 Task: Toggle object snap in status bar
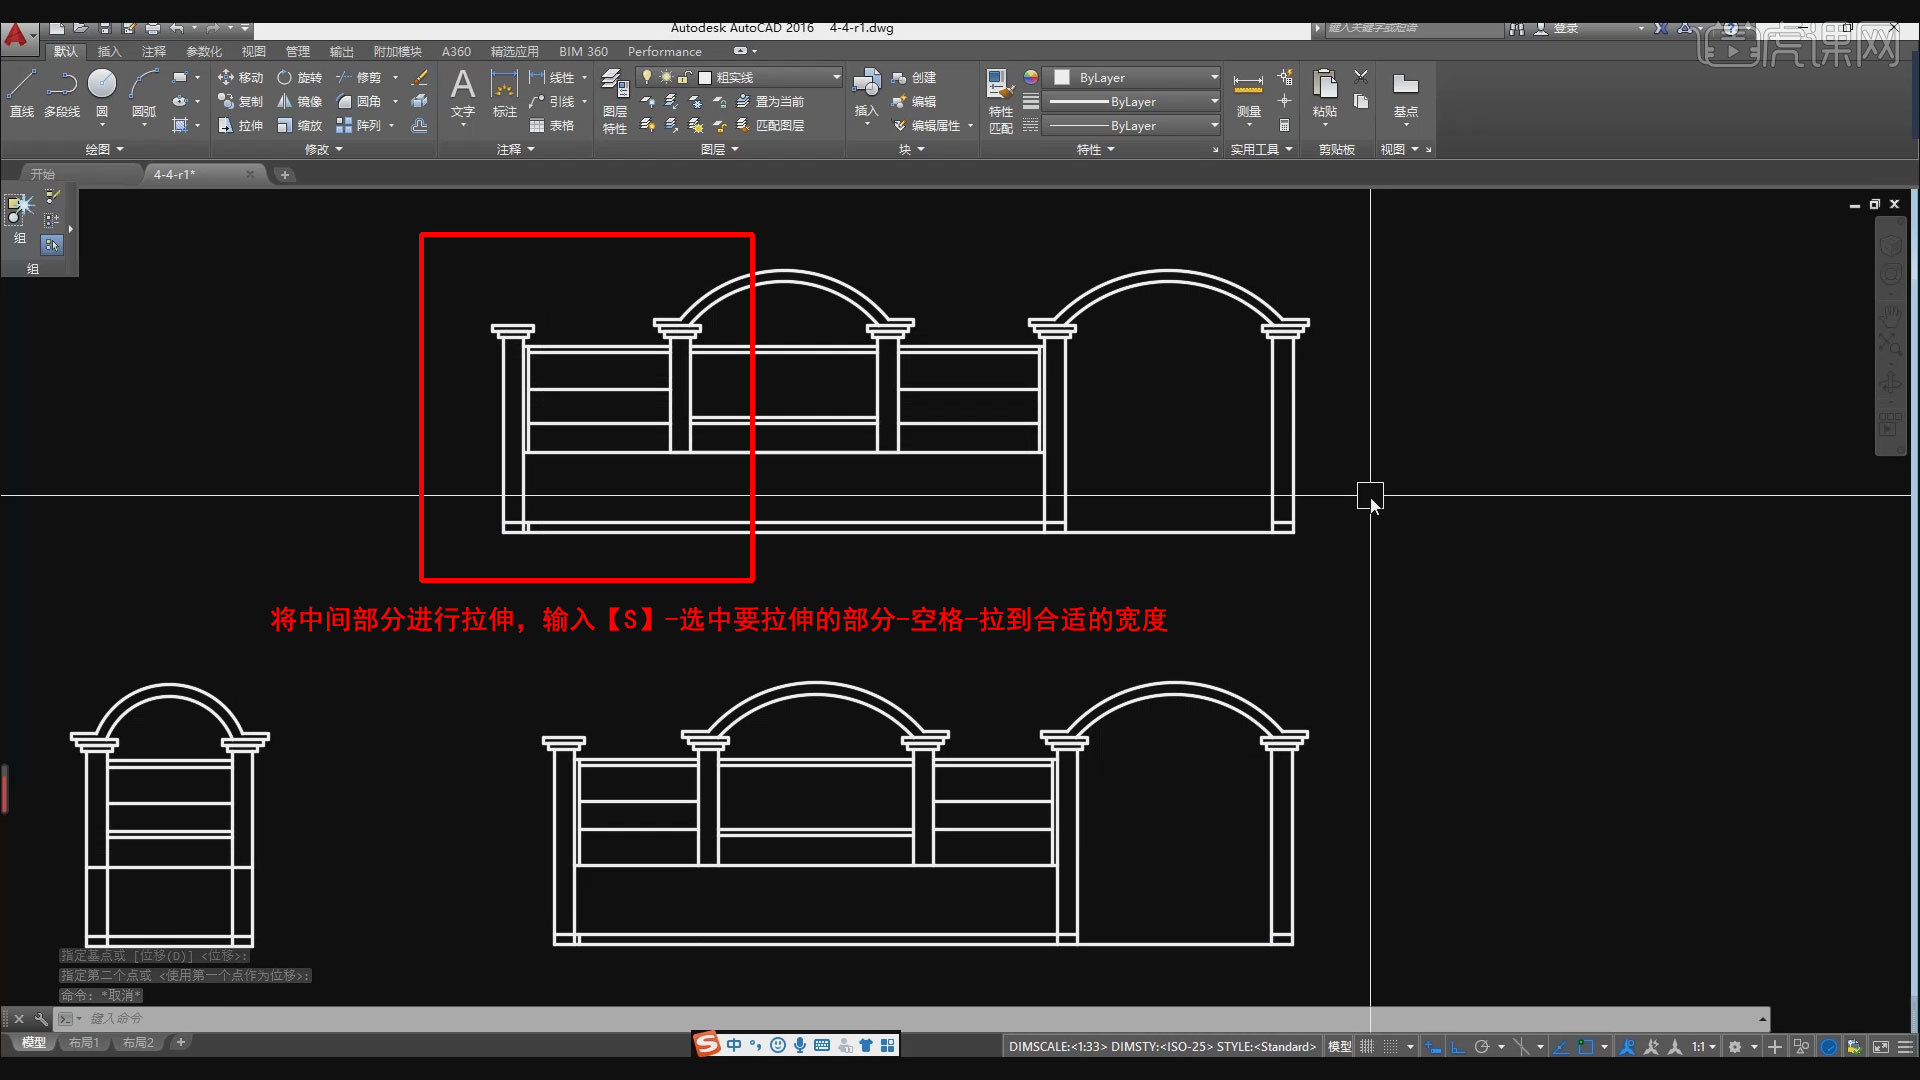point(1586,1047)
